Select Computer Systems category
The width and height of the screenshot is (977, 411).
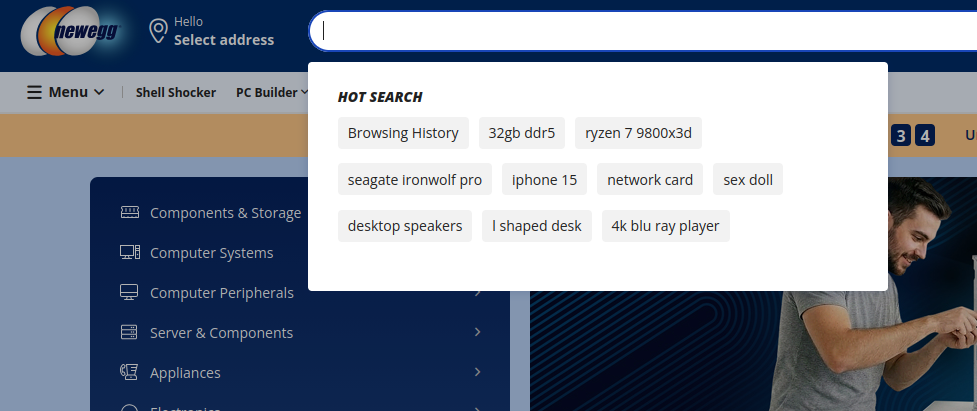pos(212,253)
